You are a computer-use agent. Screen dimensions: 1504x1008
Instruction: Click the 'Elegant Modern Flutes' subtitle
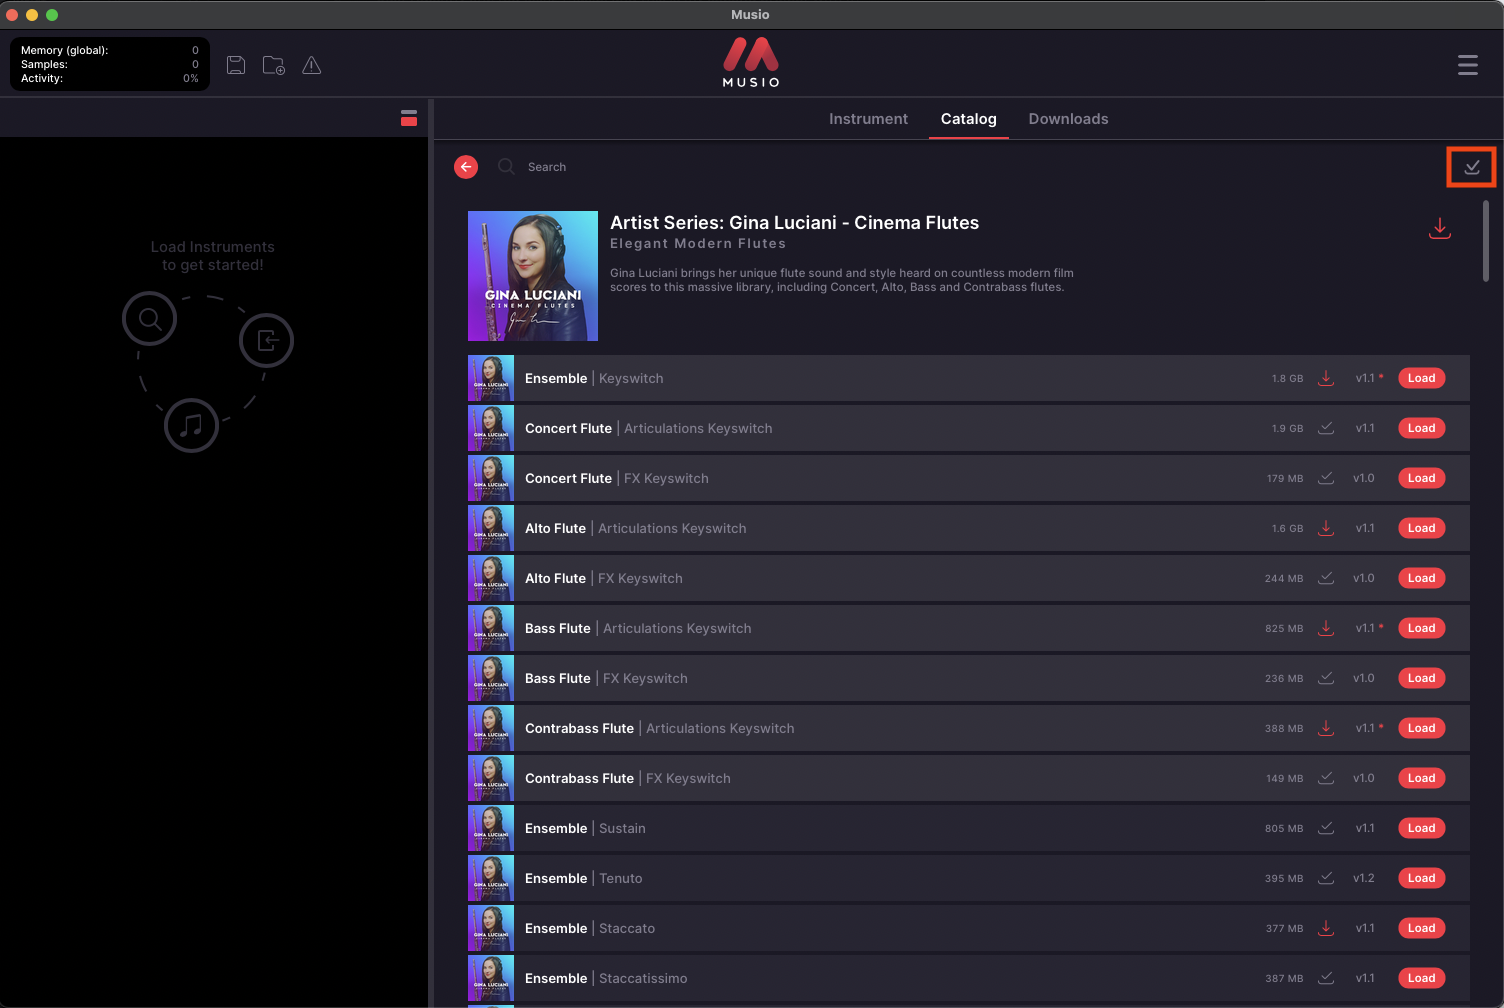coord(698,244)
